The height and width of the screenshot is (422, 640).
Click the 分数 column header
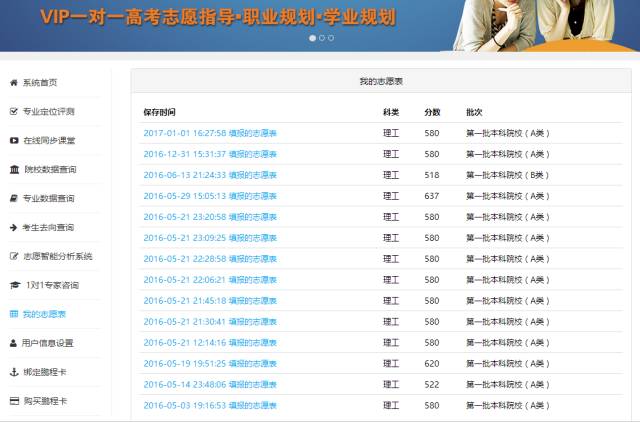[x=432, y=112]
